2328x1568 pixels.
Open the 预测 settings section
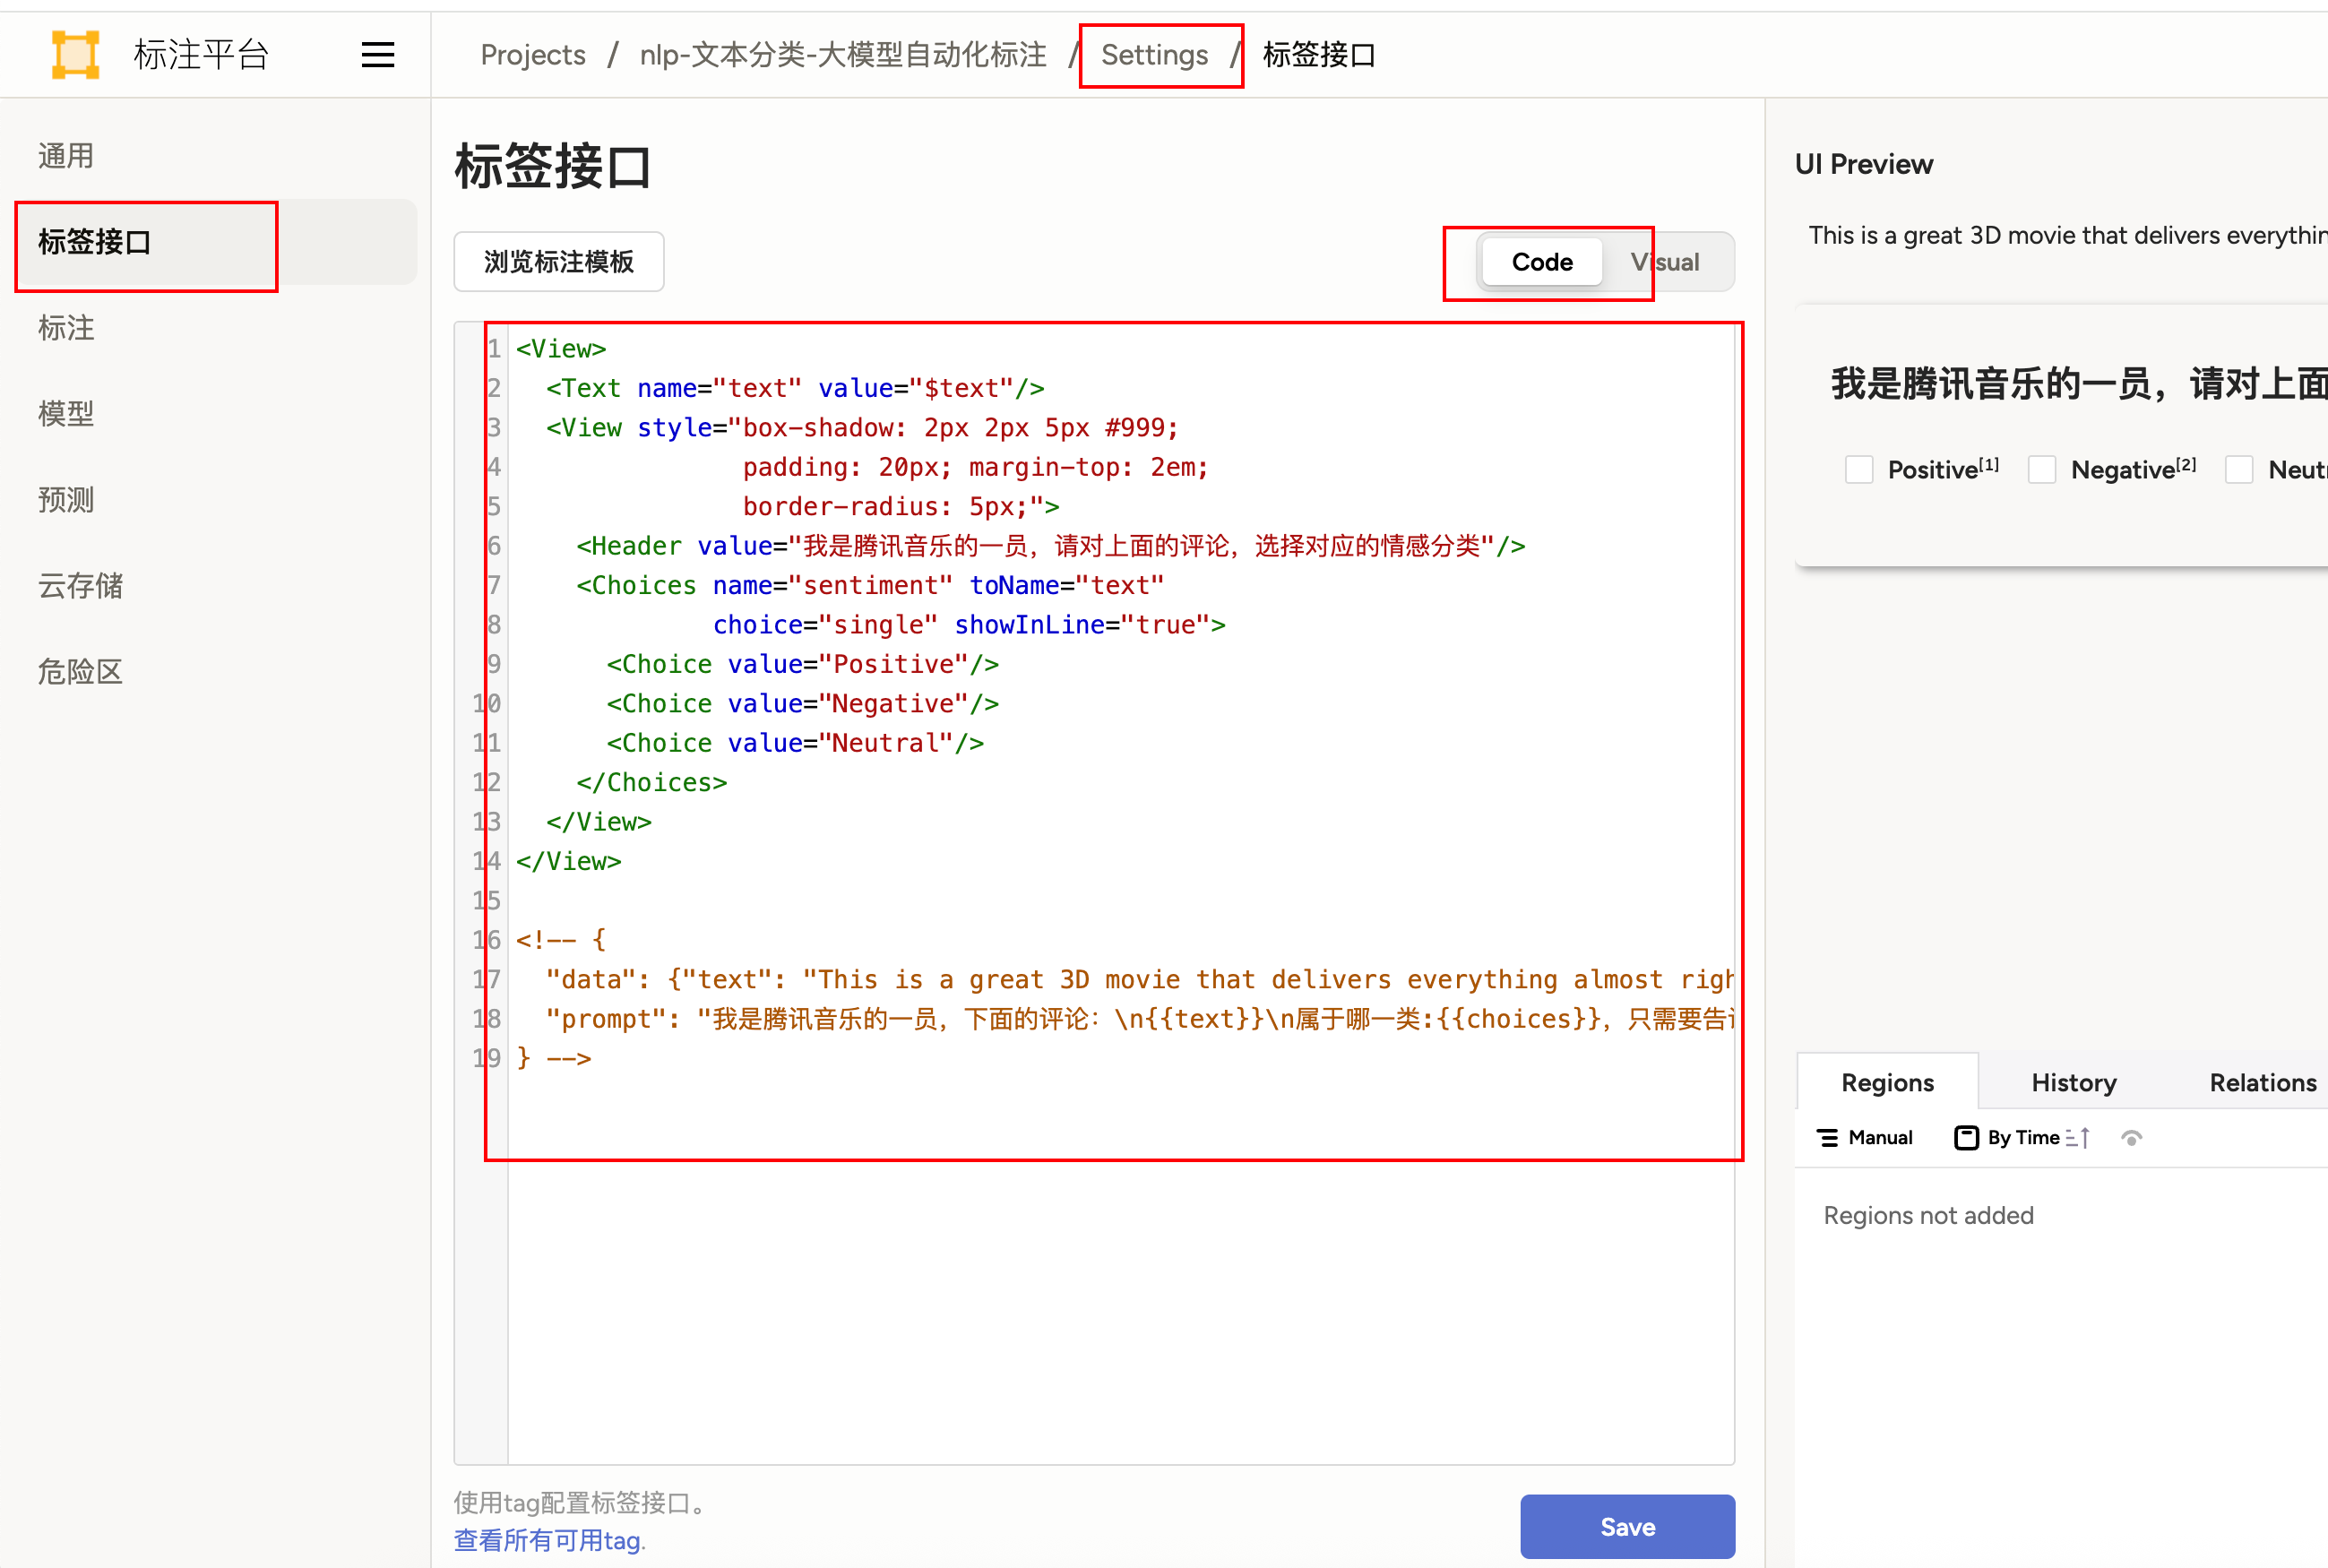66,500
